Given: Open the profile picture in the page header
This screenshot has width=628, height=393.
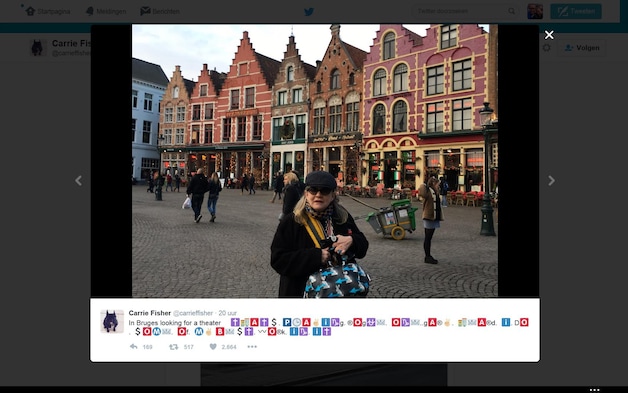Looking at the screenshot, I should point(37,48).
